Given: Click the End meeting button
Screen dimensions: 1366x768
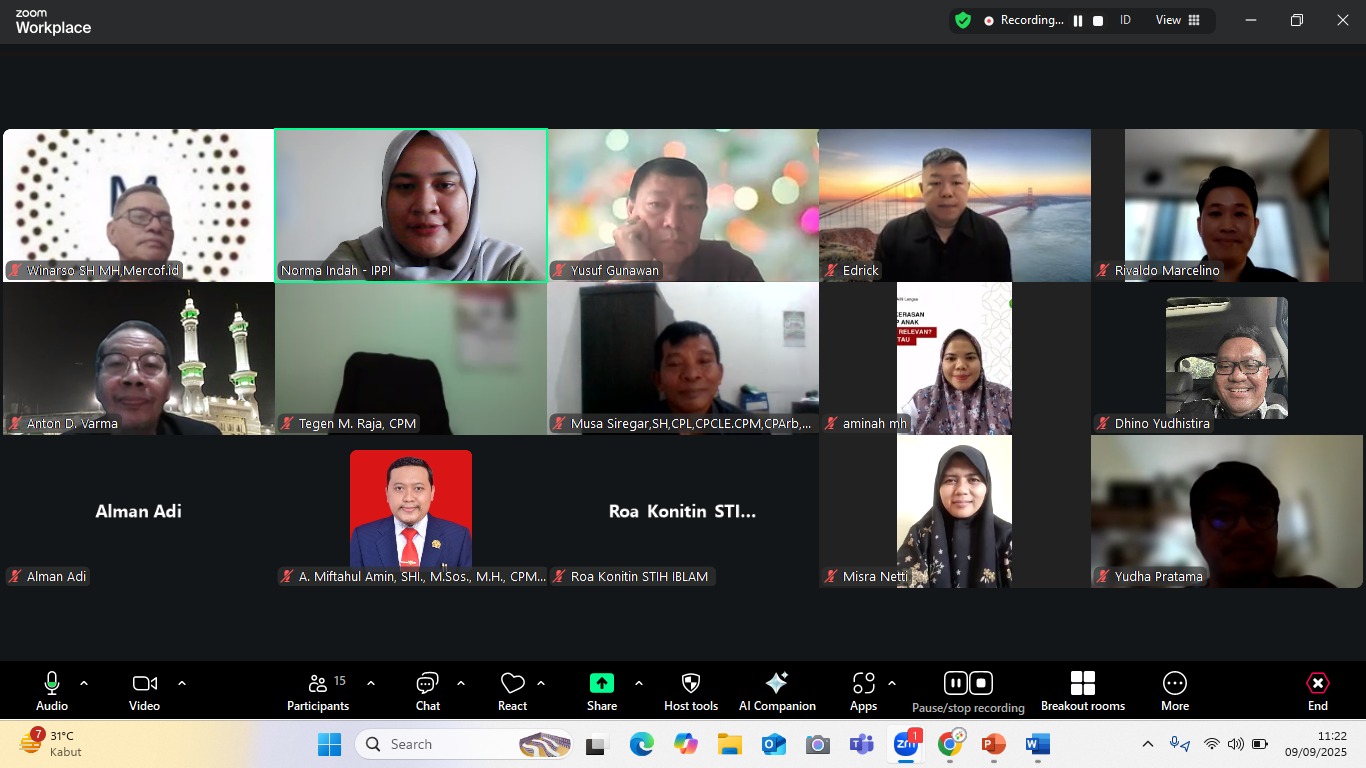Looking at the screenshot, I should click(x=1317, y=691).
